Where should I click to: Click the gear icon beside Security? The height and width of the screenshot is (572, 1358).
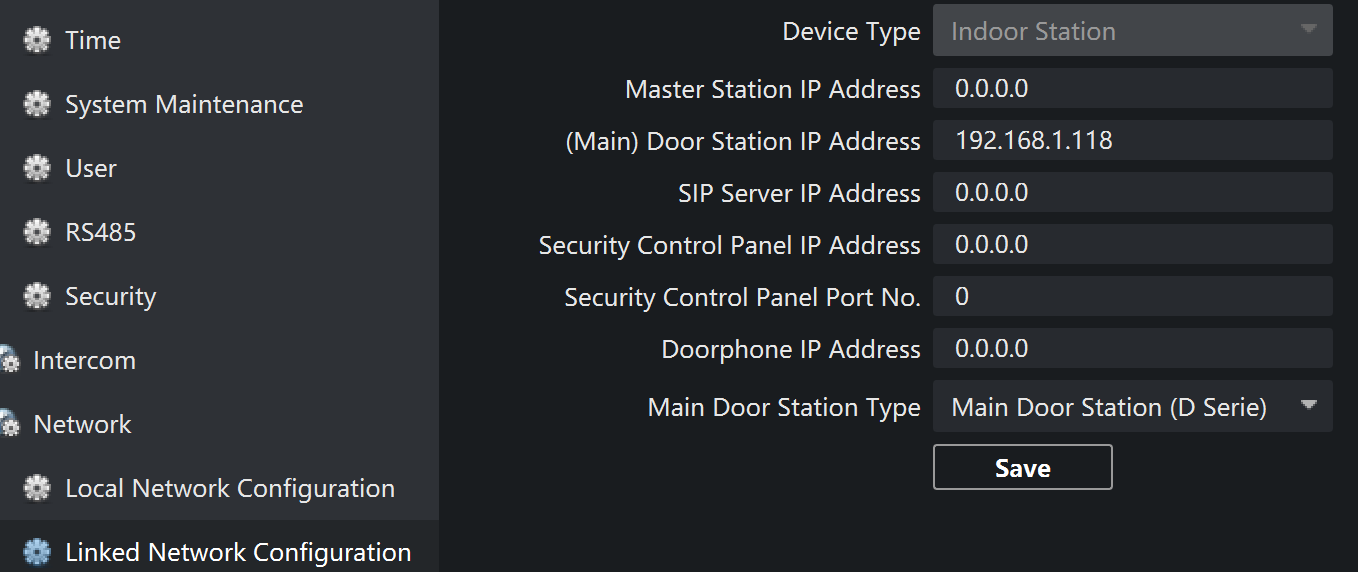click(37, 297)
